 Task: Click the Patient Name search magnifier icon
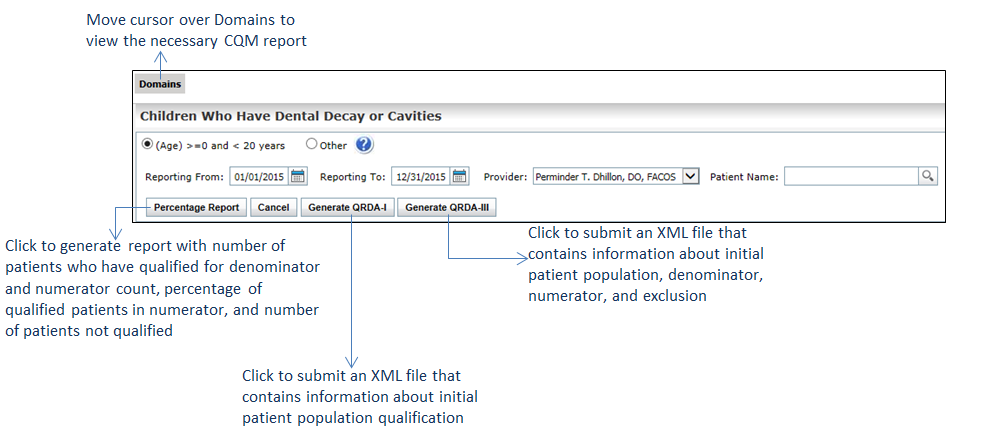point(927,176)
